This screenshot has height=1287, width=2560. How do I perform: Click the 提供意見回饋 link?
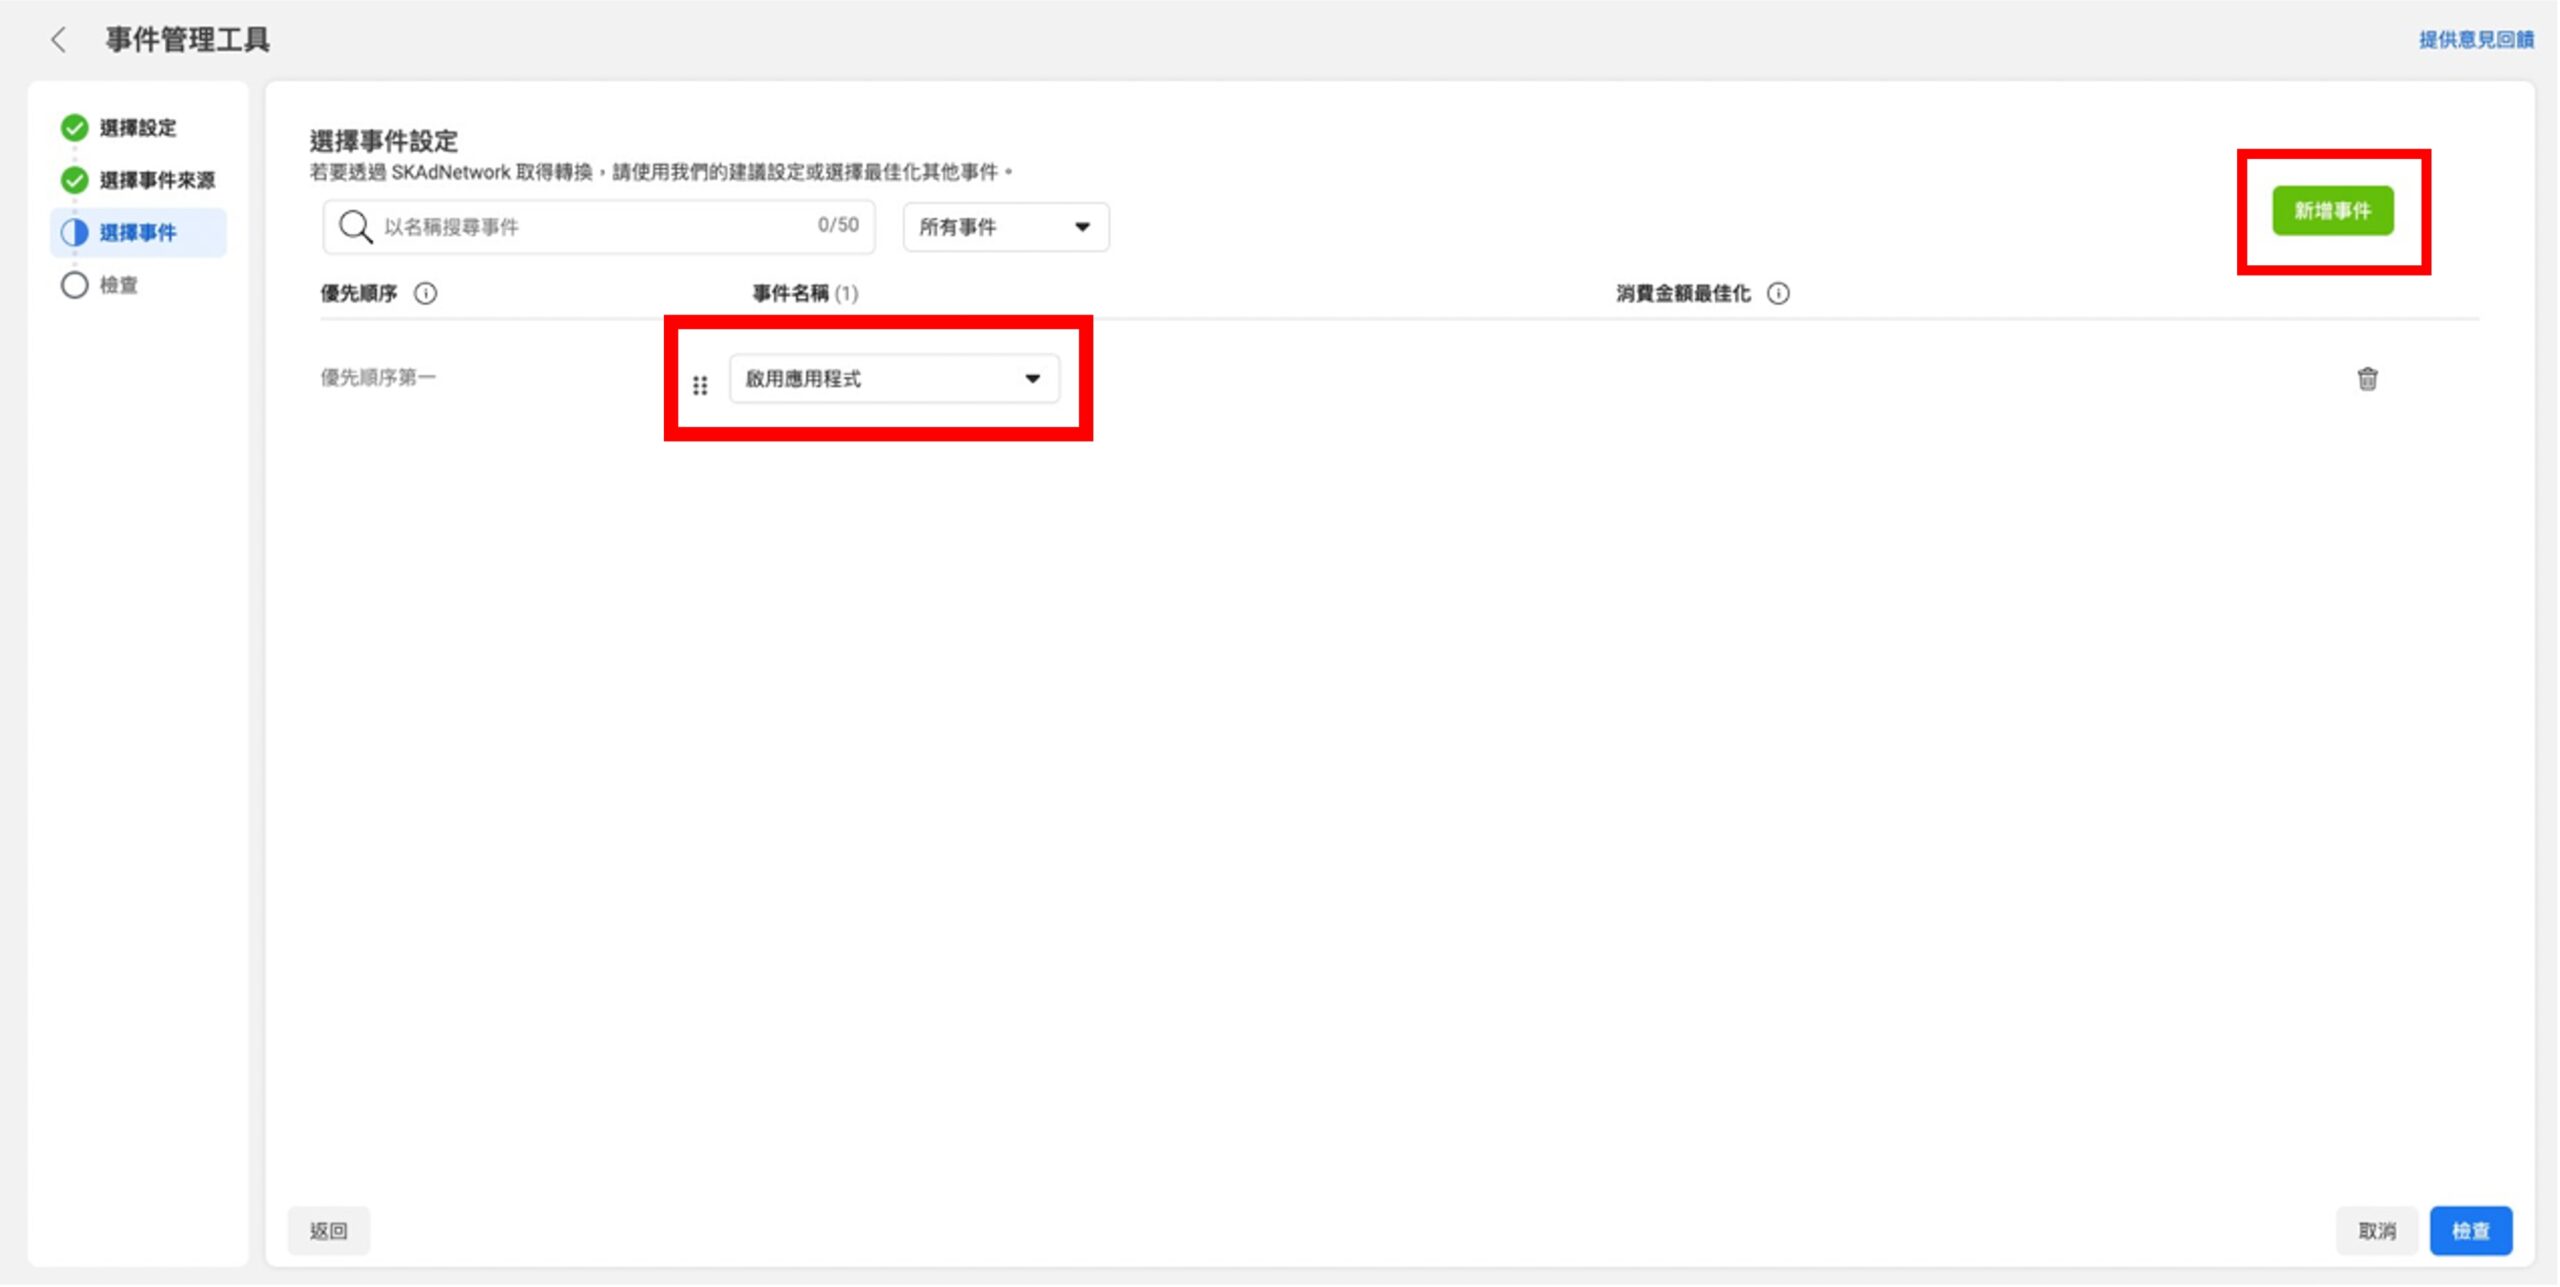[x=2475, y=40]
